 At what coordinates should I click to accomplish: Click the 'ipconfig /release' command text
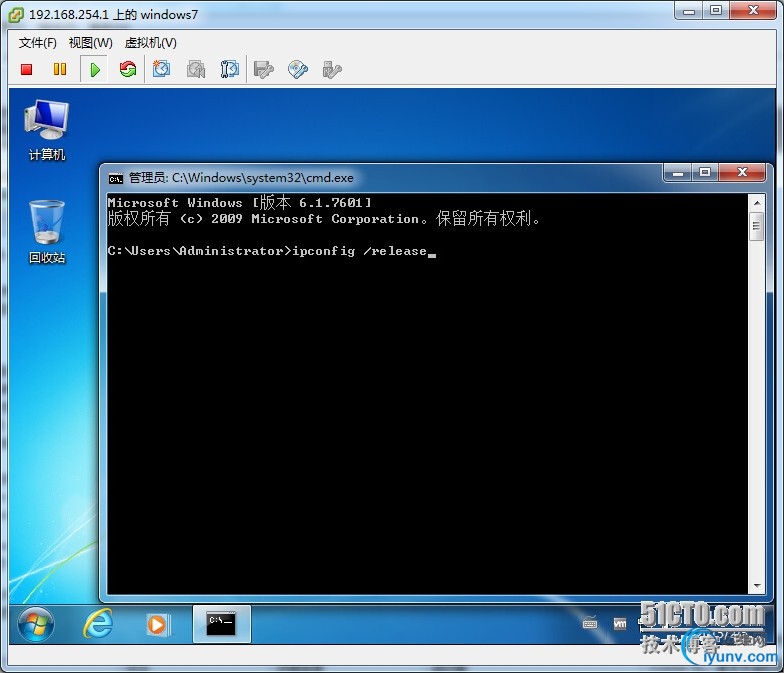(x=360, y=251)
